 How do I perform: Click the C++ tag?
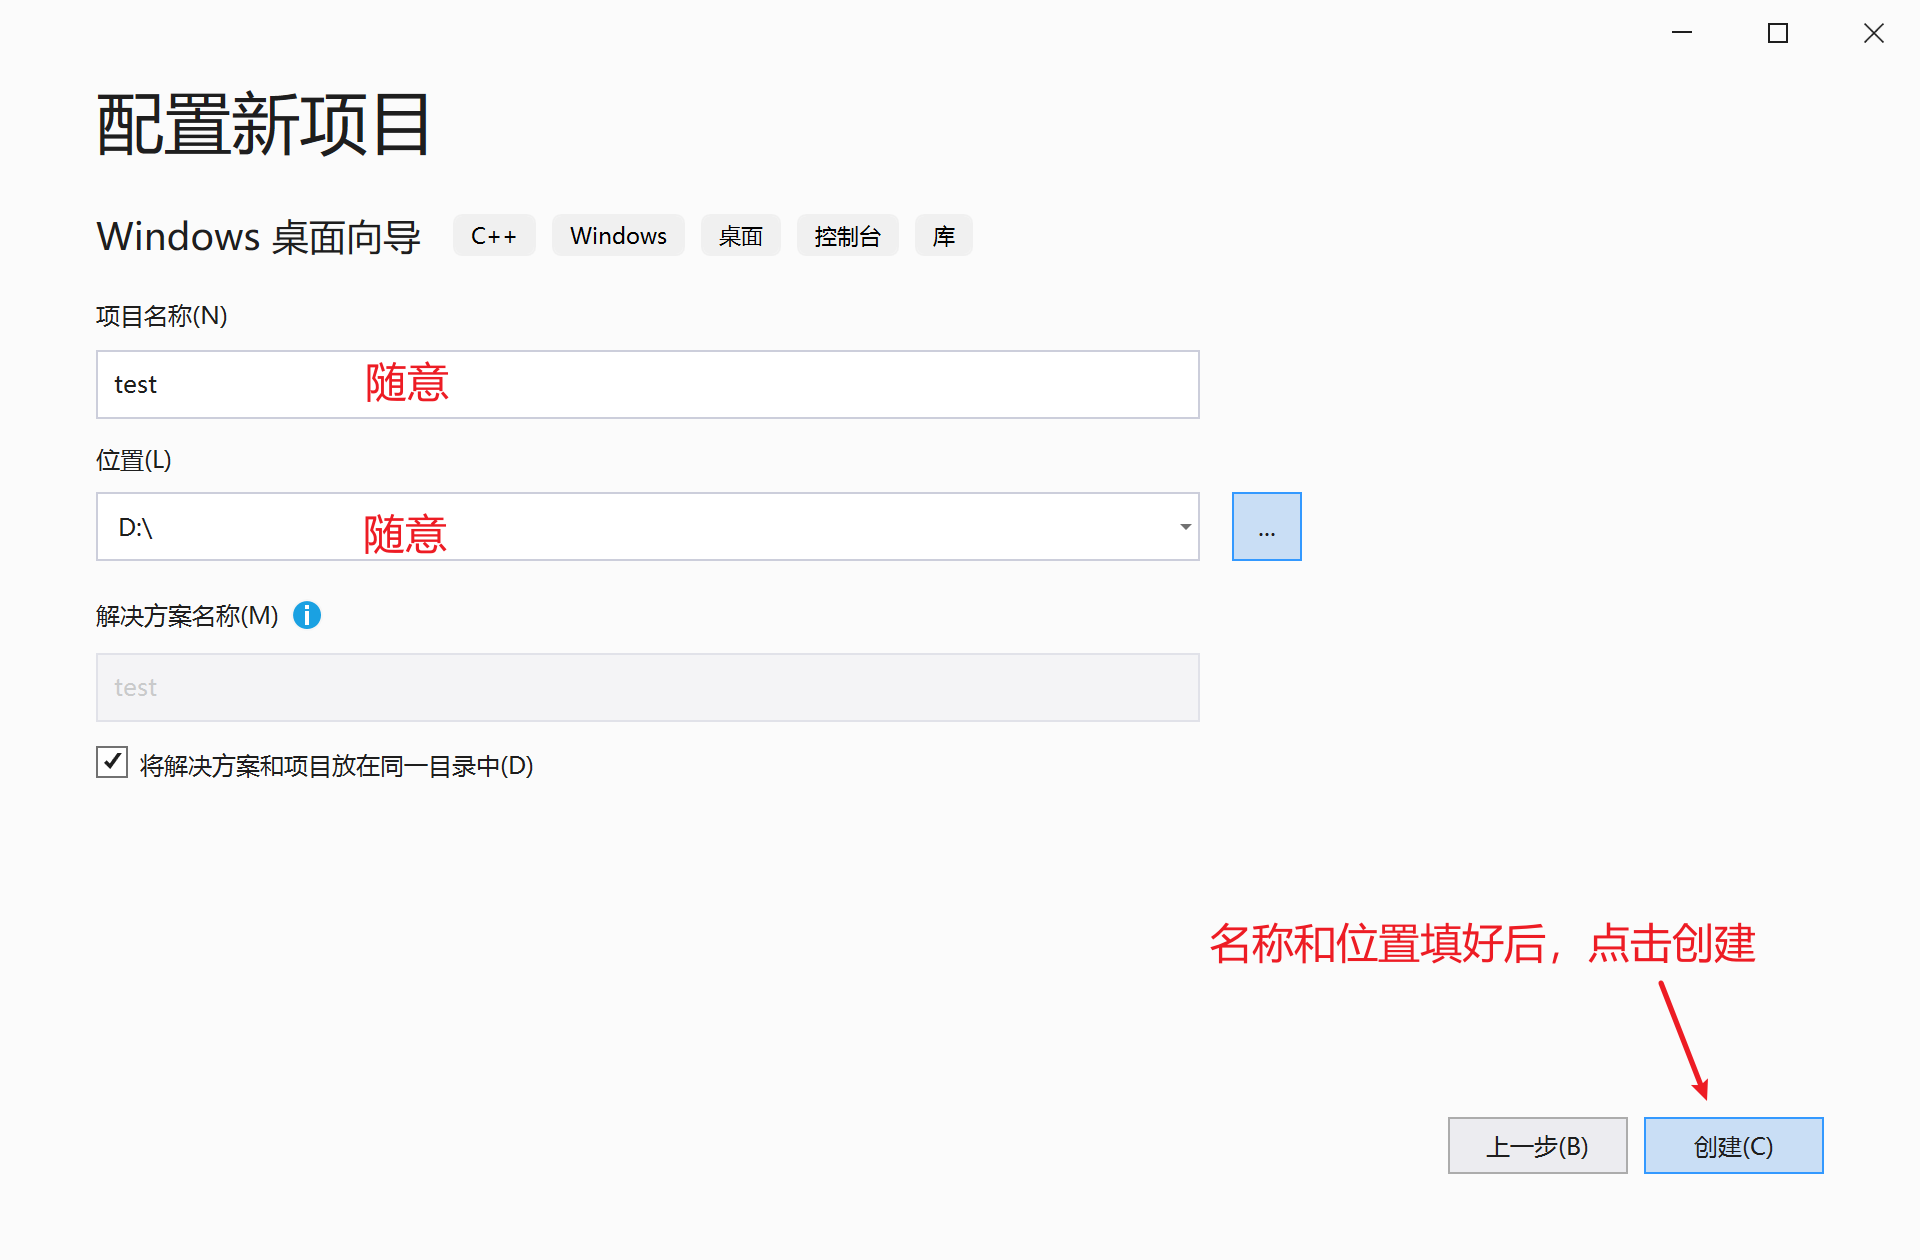[494, 236]
